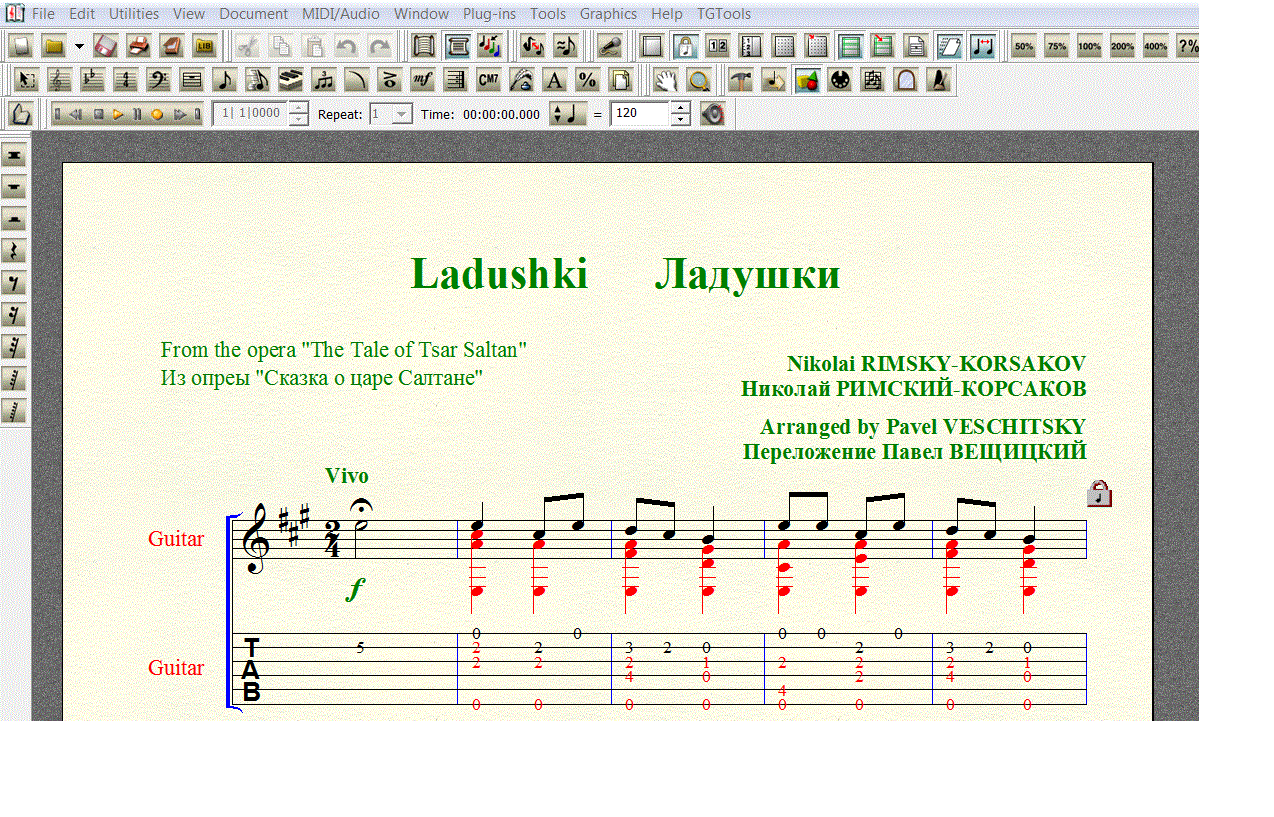This screenshot has height=817, width=1274.
Task: Select the Key Signature tool
Action: tap(93, 80)
